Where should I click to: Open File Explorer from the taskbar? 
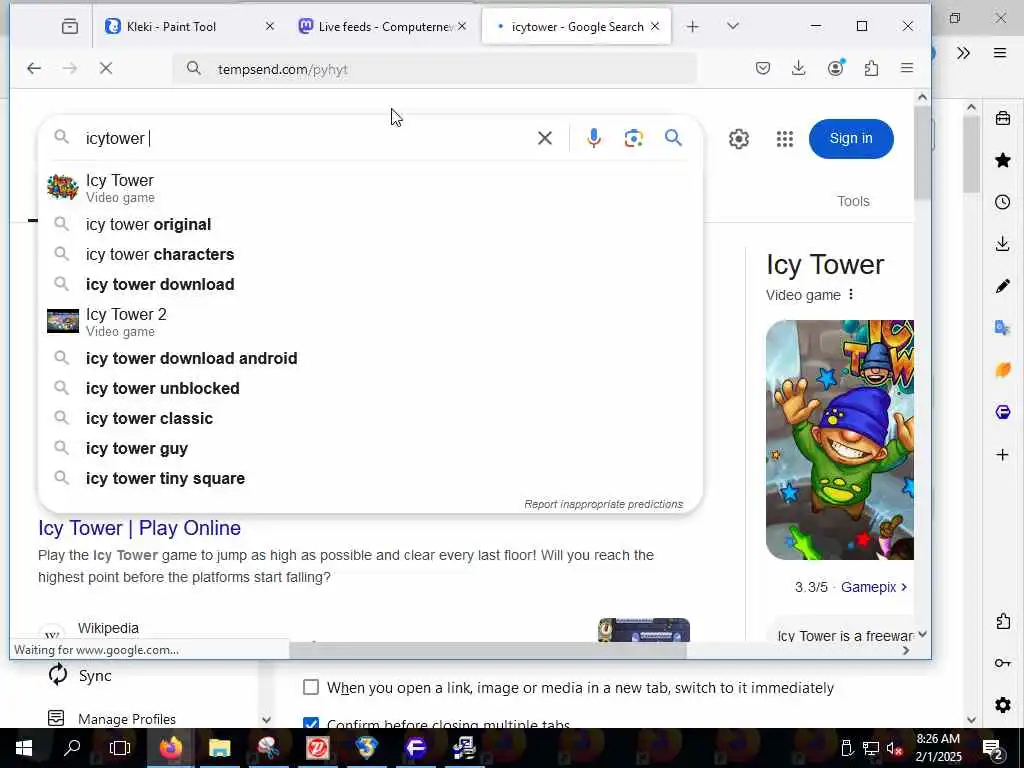point(219,748)
